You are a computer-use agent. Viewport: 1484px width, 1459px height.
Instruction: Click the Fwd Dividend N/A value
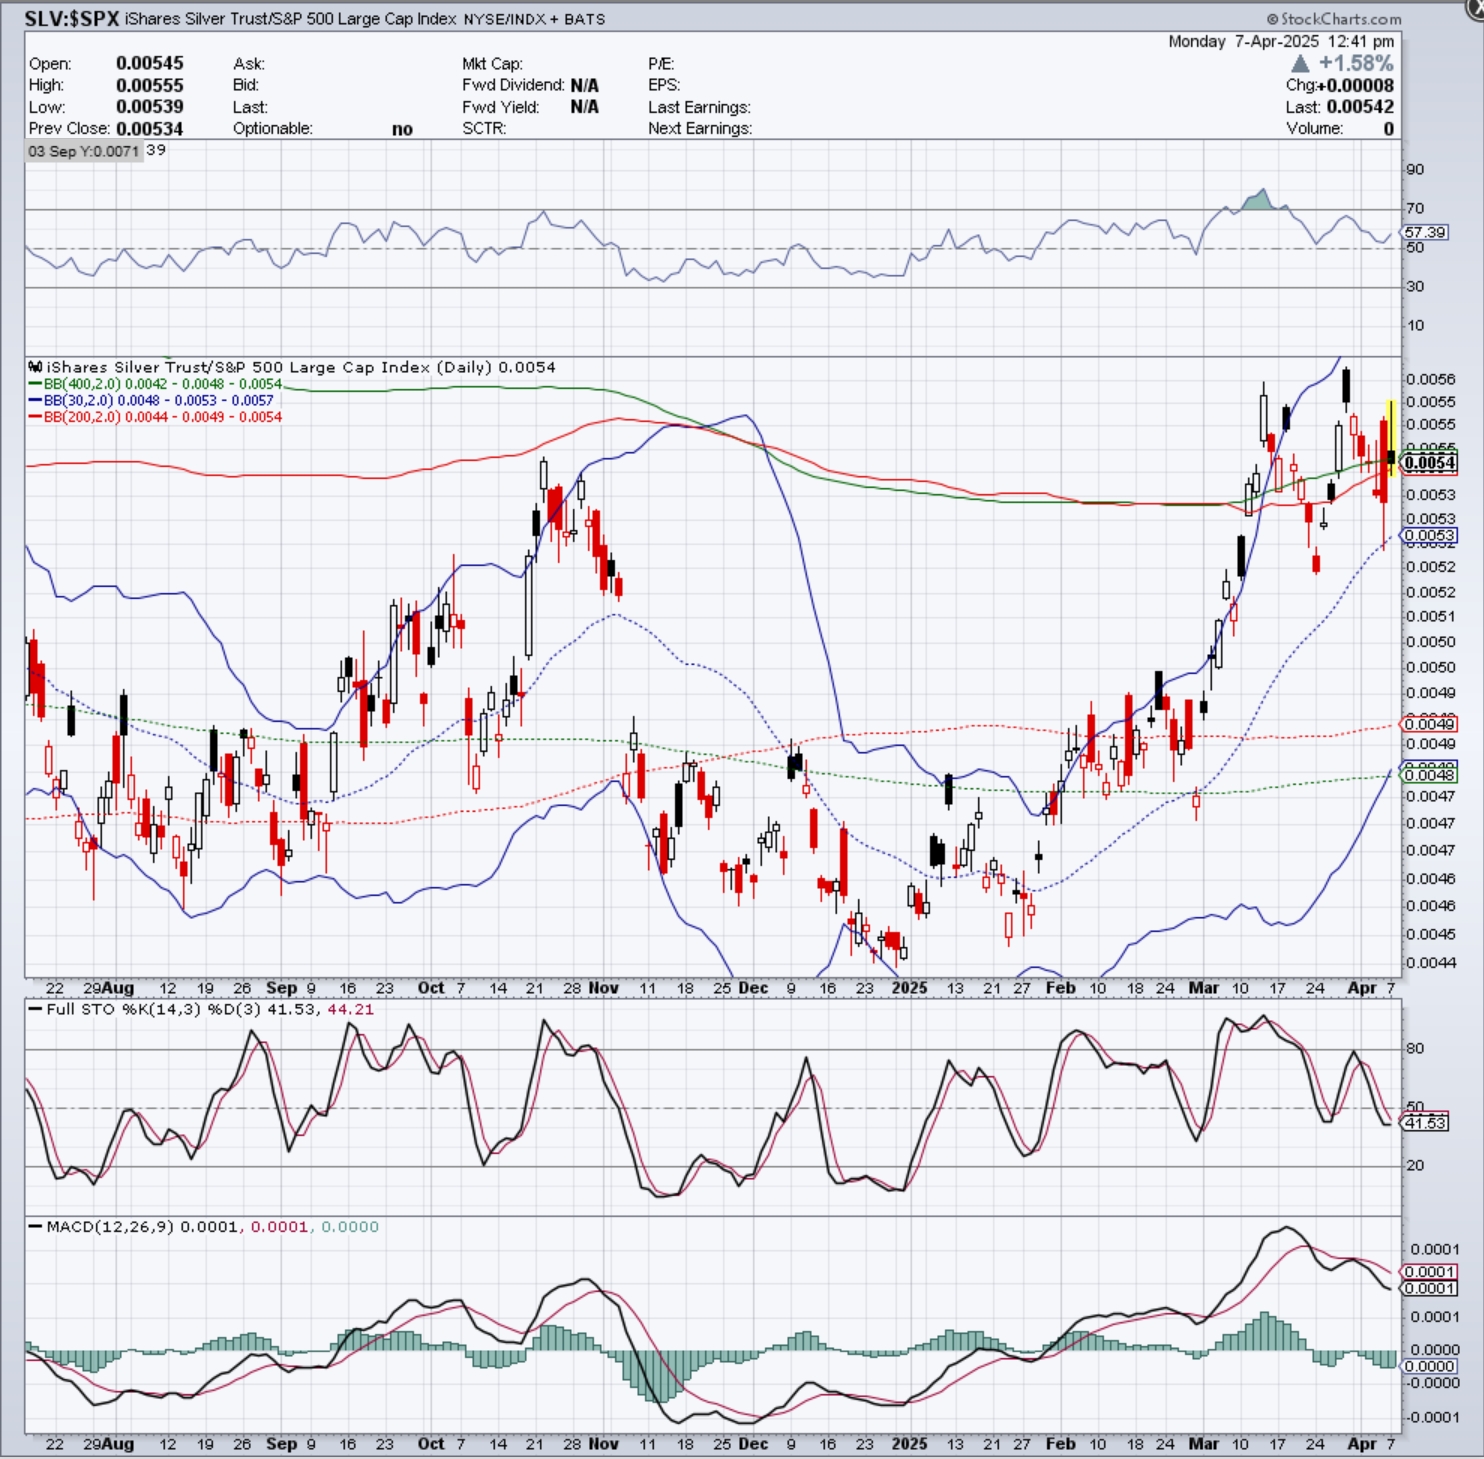(x=585, y=85)
